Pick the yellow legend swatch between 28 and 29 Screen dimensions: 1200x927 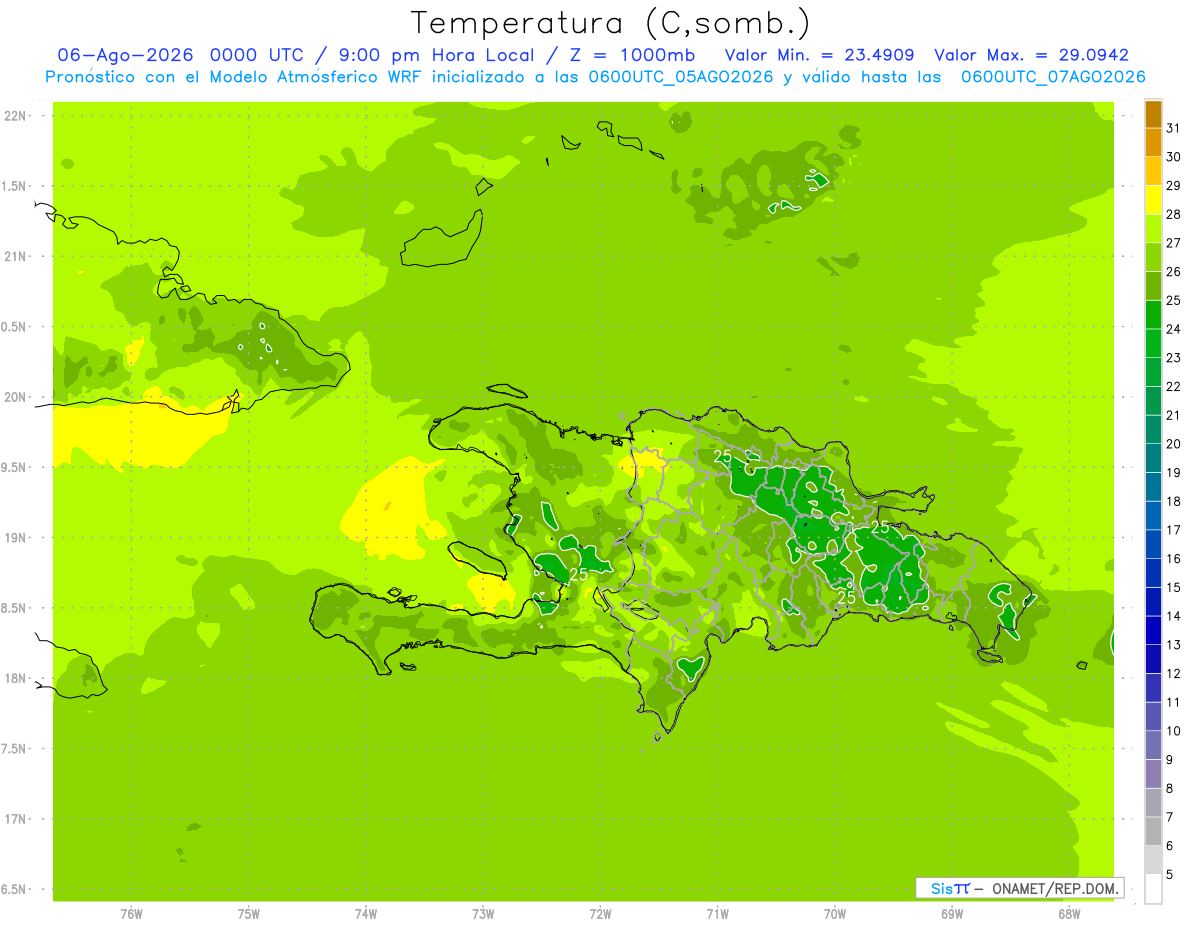pyautogui.click(x=1153, y=200)
